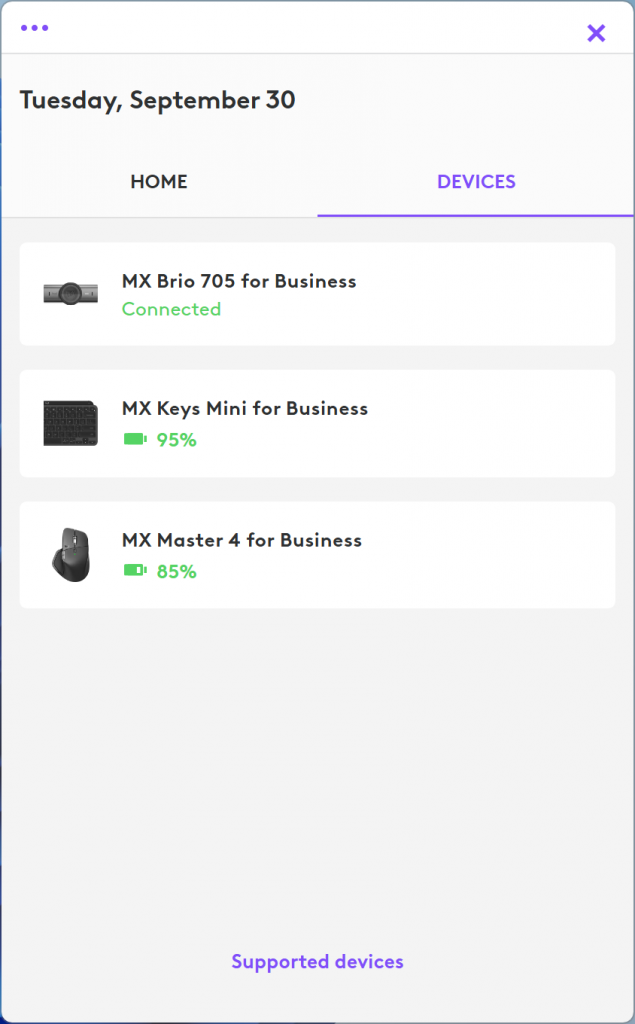Click the 95% battery percentage
Screen dimensions: 635x1024
(177, 439)
